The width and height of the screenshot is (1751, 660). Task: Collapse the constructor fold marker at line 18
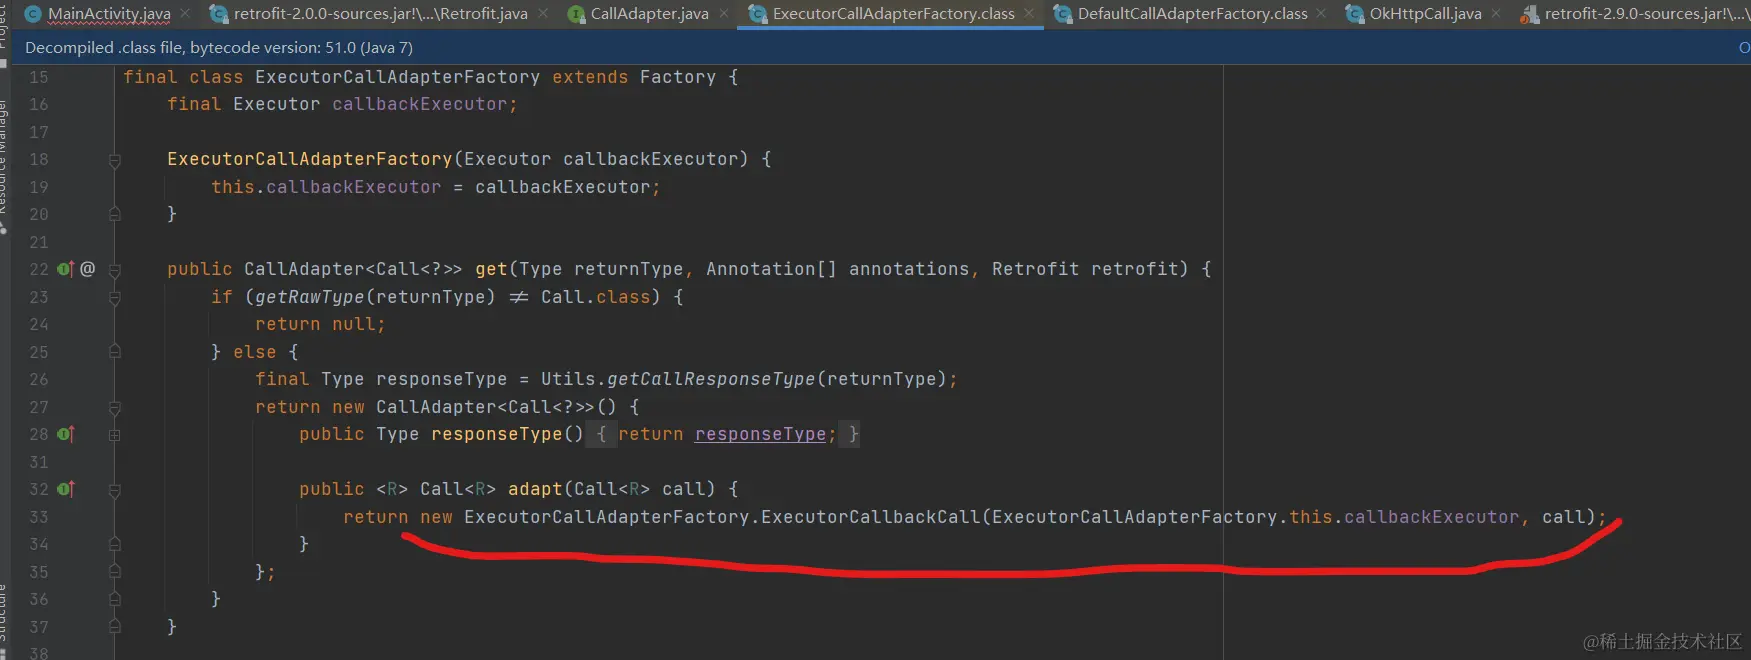click(114, 160)
